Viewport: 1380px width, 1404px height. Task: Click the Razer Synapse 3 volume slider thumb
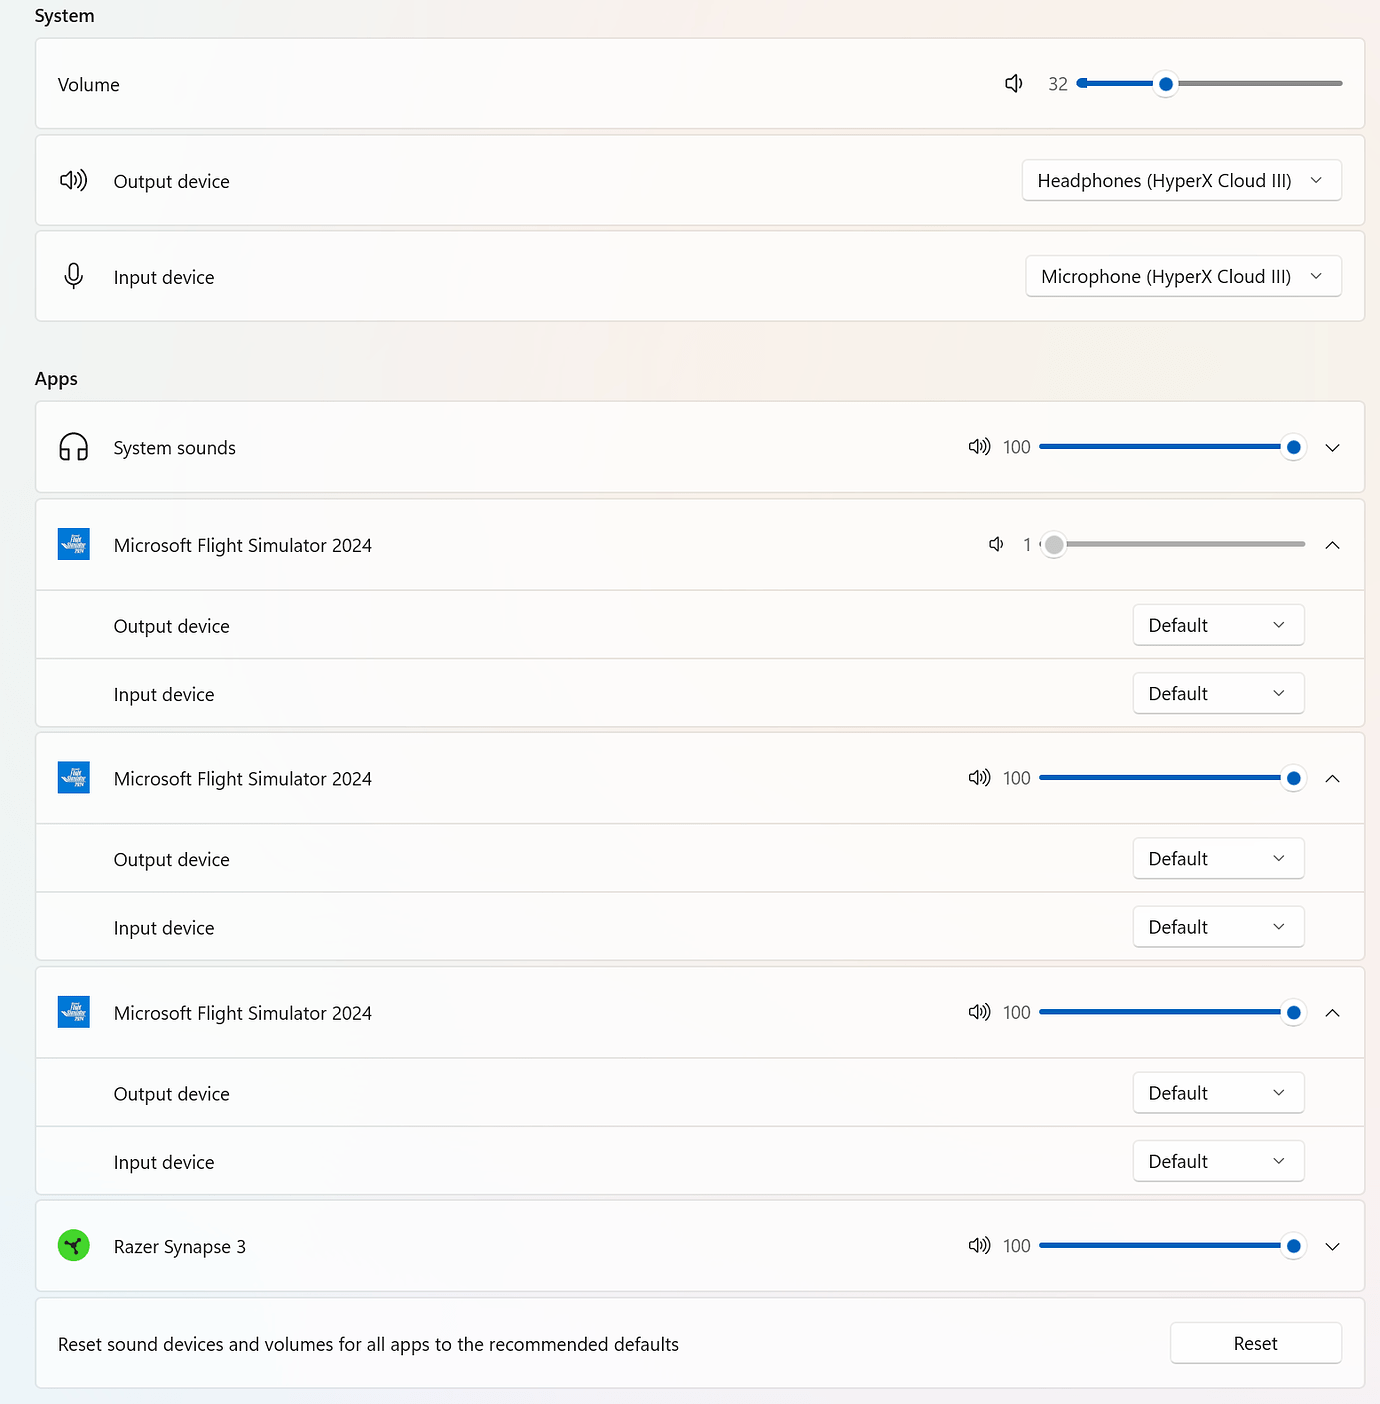coord(1293,1246)
